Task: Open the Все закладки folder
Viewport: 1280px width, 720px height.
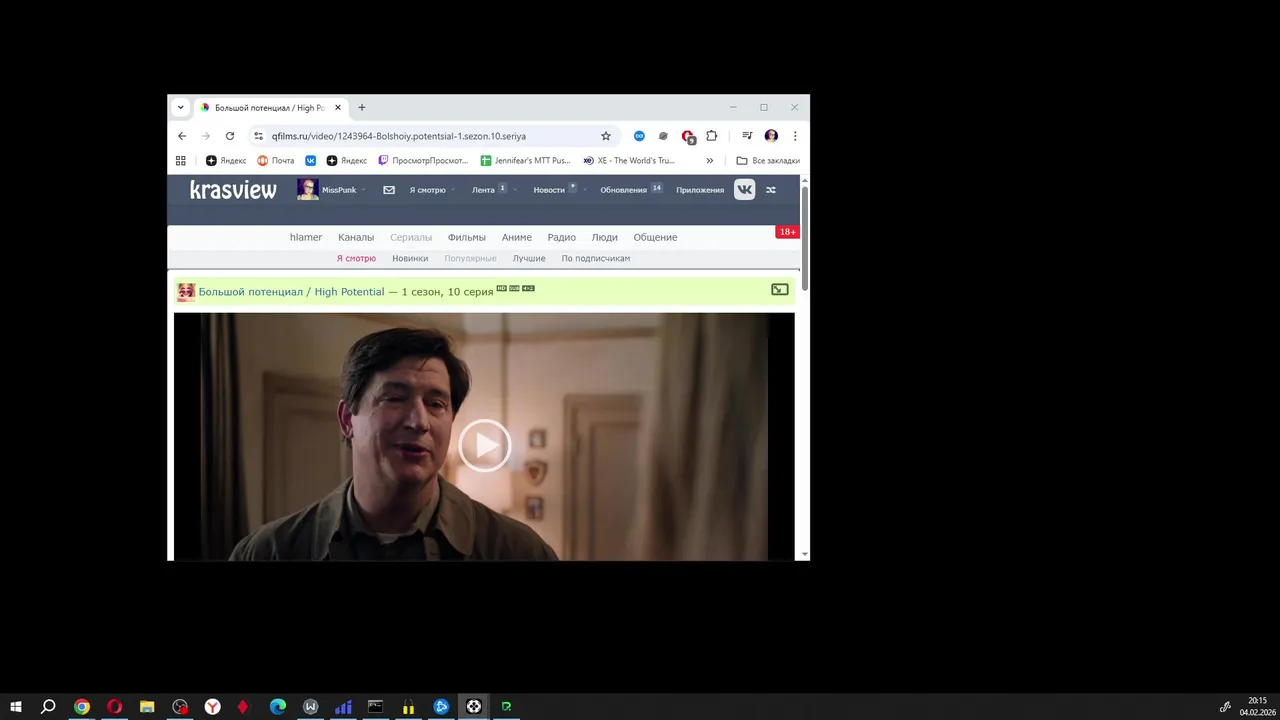Action: point(768,160)
